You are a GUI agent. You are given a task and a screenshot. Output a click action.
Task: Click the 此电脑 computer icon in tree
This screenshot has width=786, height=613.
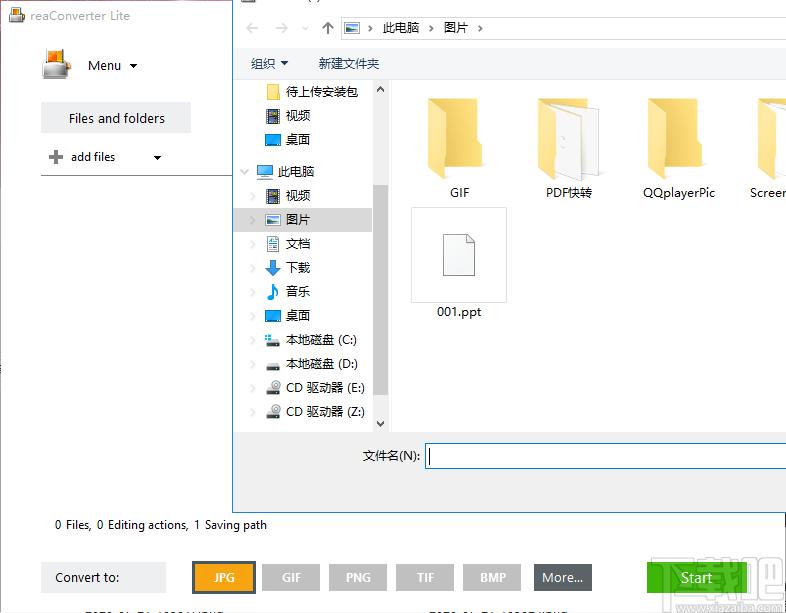(x=265, y=172)
